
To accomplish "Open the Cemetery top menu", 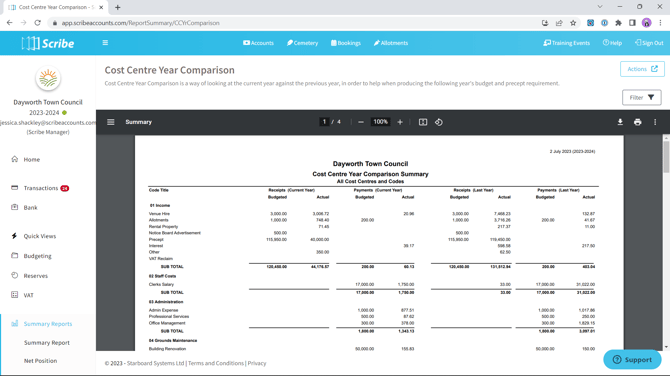I will click(x=303, y=43).
